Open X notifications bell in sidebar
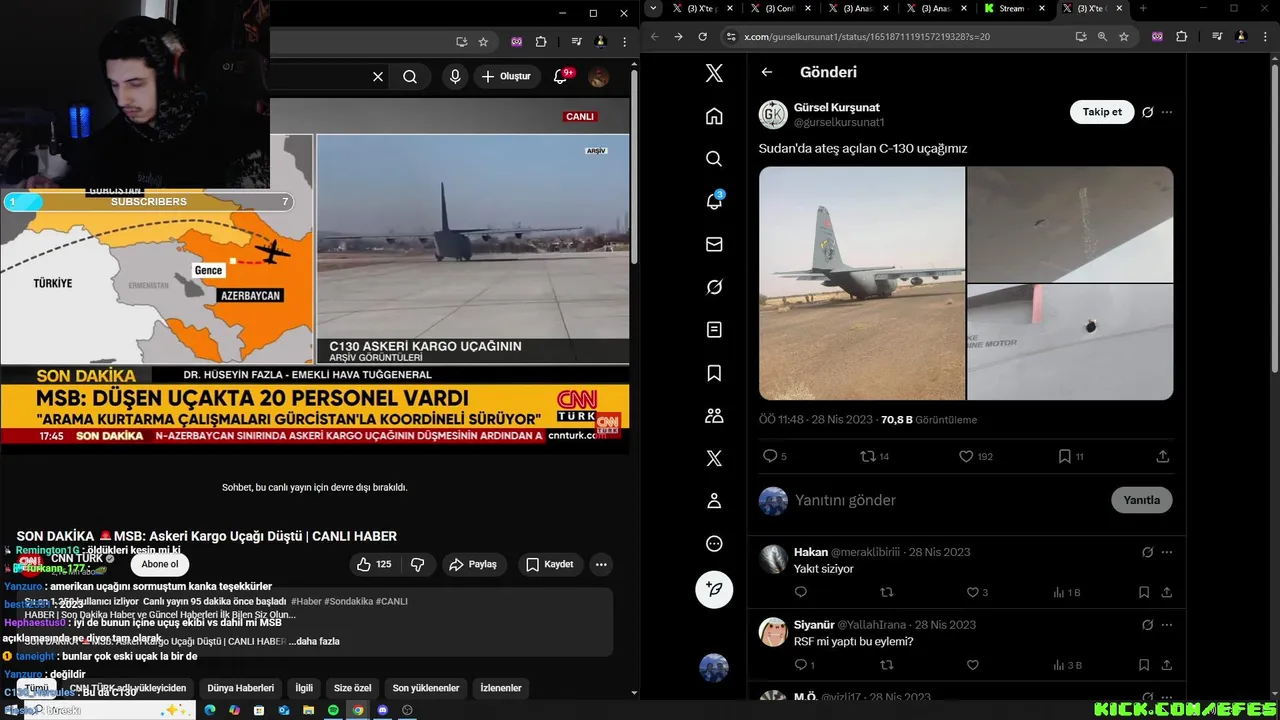 pos(714,201)
